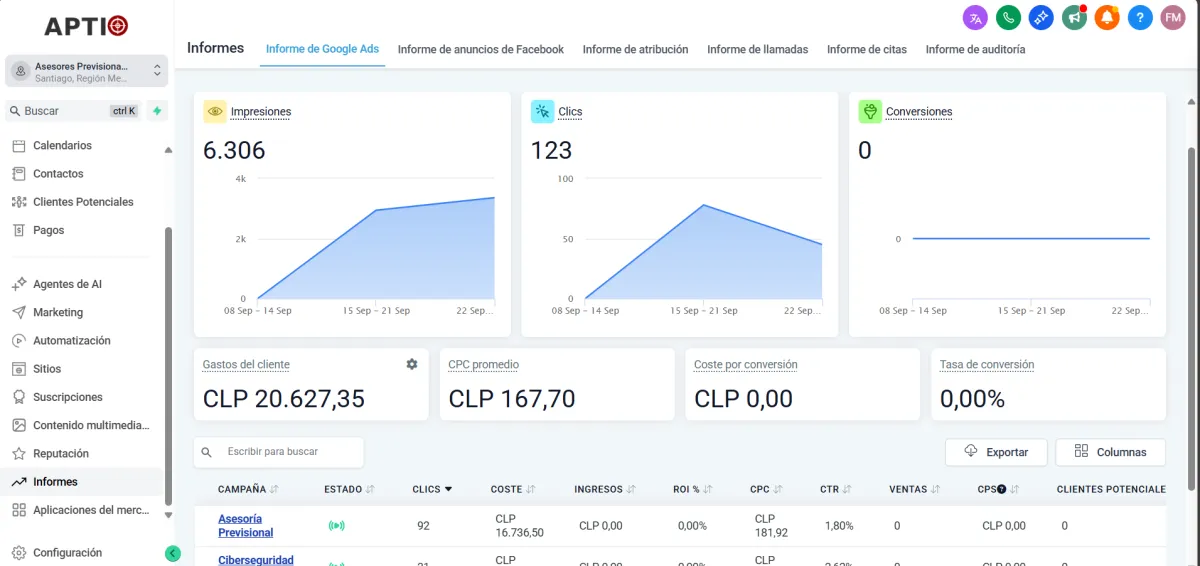
Task: Click the Clics cursor icon
Action: [542, 111]
